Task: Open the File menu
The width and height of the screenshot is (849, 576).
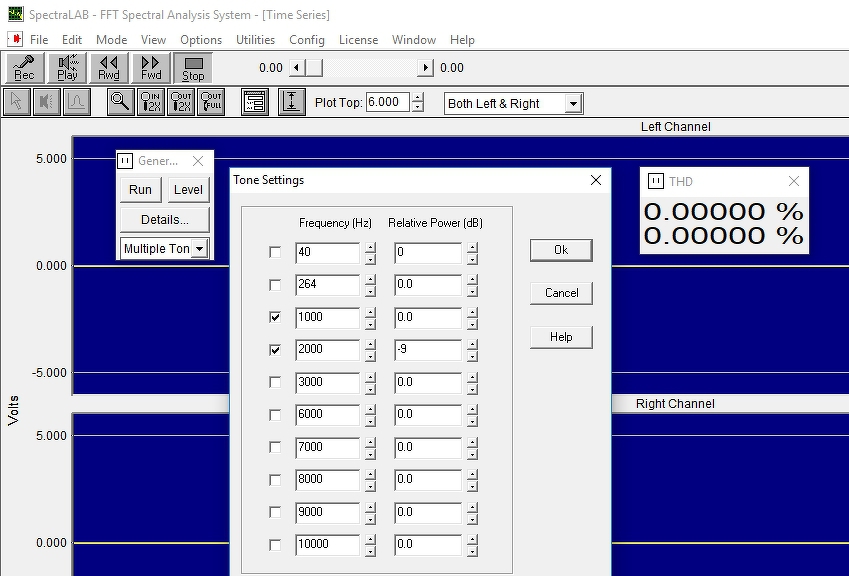Action: pos(39,40)
